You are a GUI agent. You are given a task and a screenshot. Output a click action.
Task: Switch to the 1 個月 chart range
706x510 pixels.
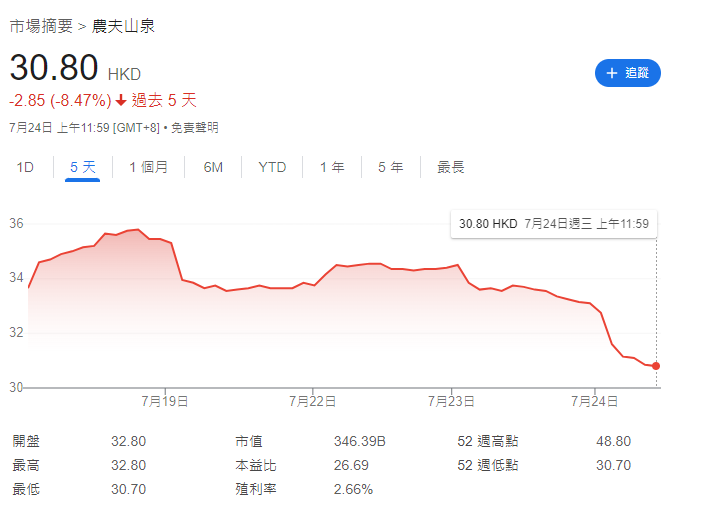[148, 167]
